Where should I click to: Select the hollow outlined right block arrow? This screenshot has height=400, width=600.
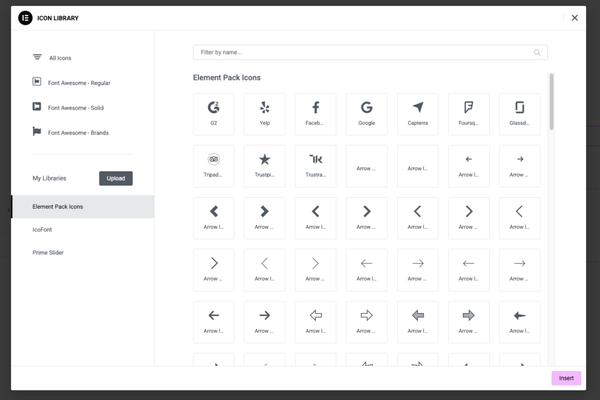coord(367,322)
